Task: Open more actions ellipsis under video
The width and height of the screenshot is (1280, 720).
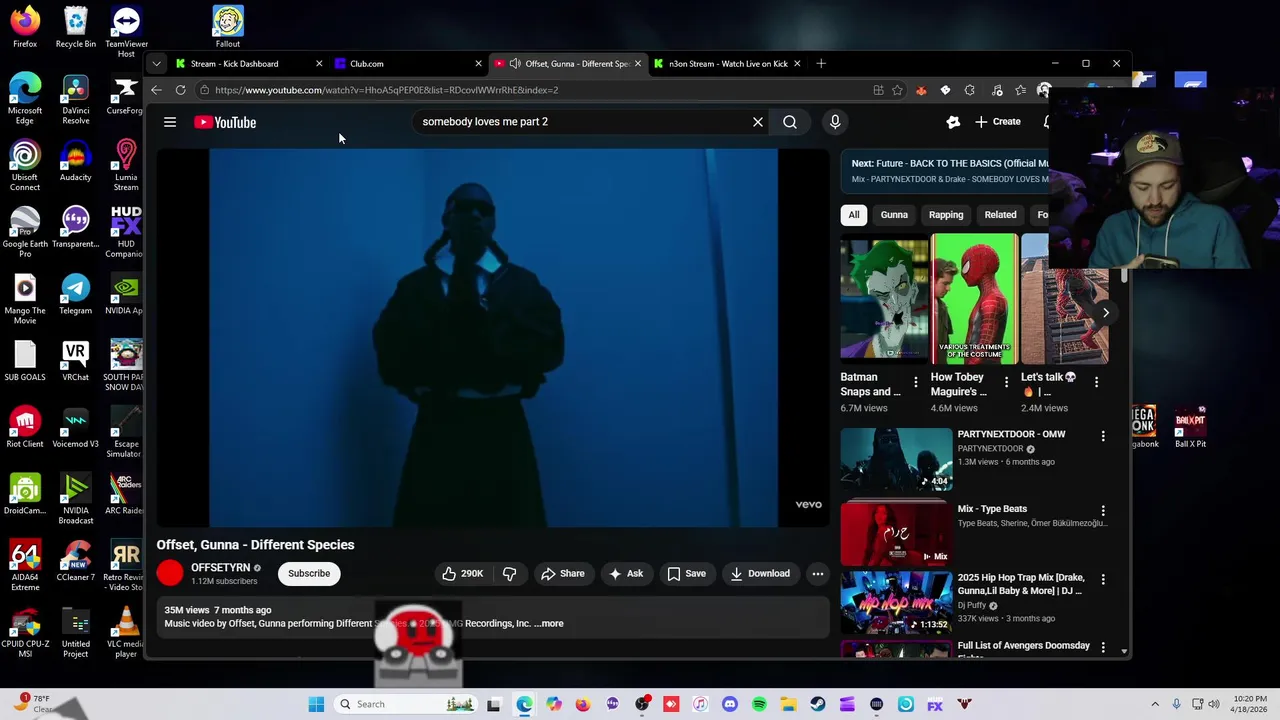Action: click(x=817, y=573)
